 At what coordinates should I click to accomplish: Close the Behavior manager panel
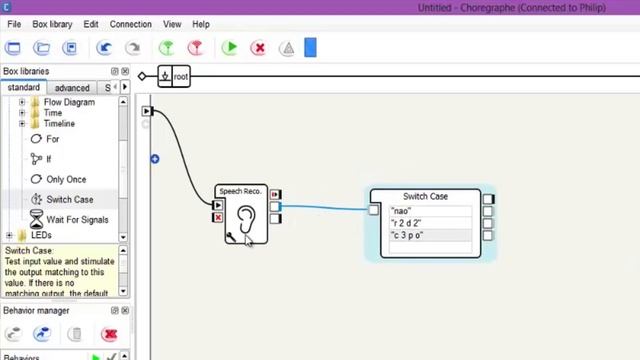[125, 311]
